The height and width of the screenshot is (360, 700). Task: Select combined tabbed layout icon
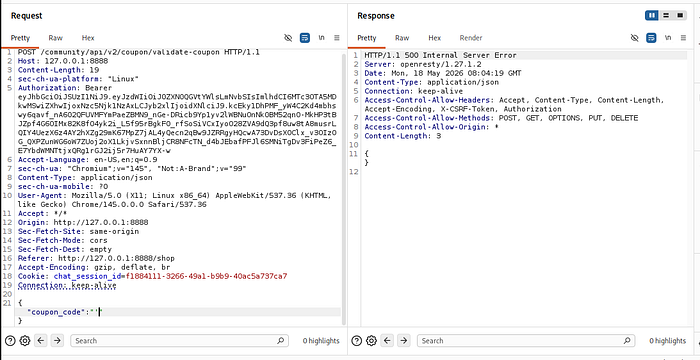click(x=680, y=16)
